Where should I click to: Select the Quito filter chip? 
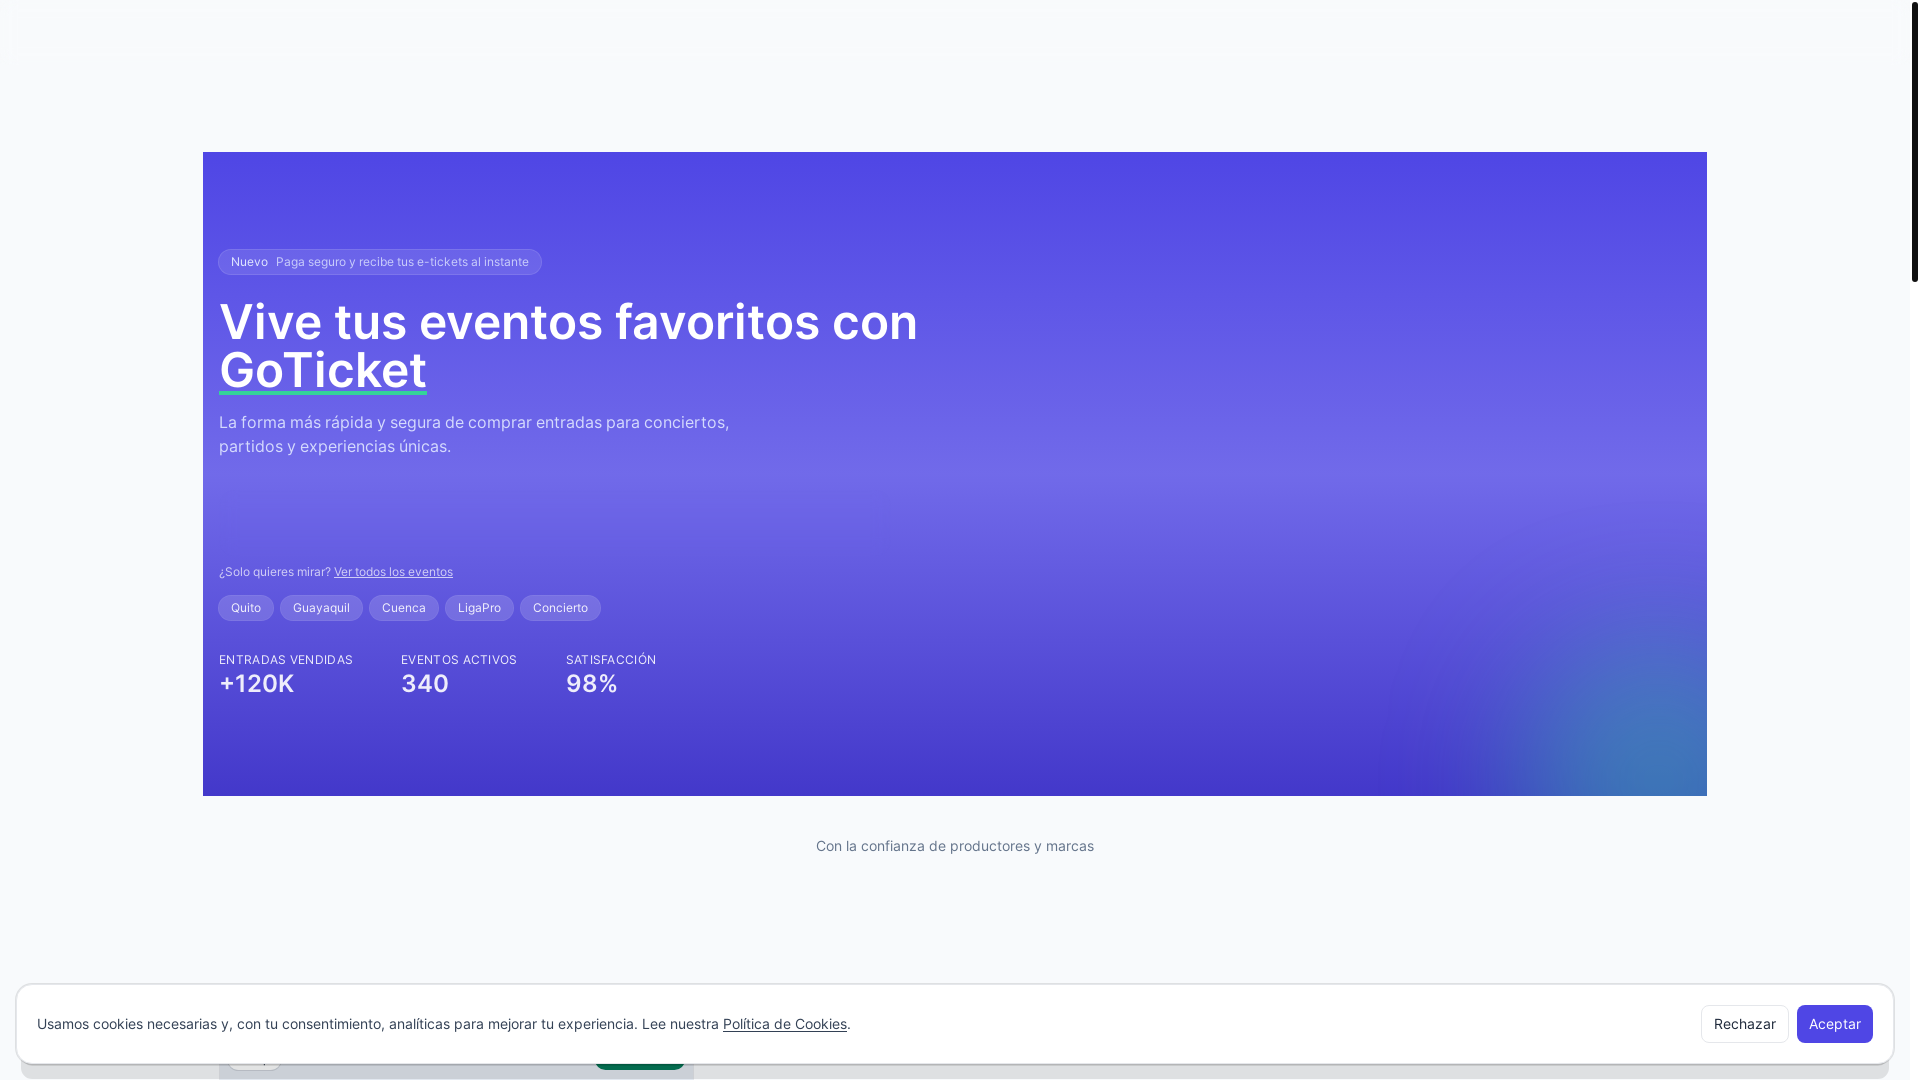[x=246, y=608]
